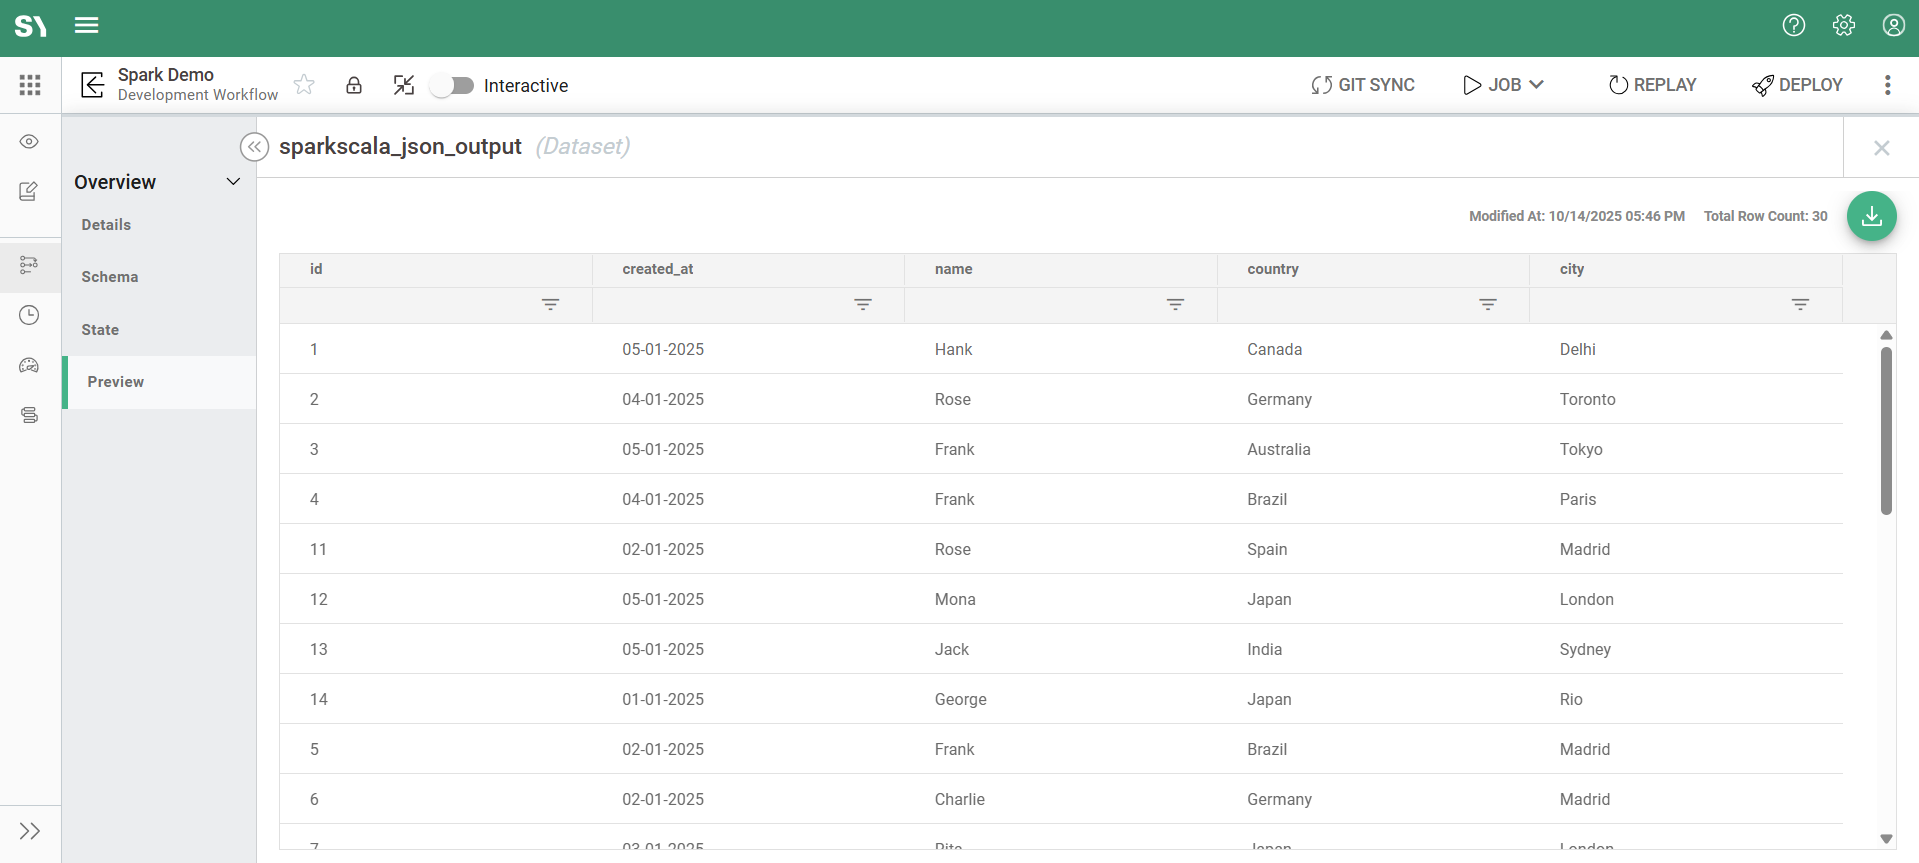Screen dimensions: 1919x863
Task: Open the JOB dropdown menu
Action: coord(1503,85)
